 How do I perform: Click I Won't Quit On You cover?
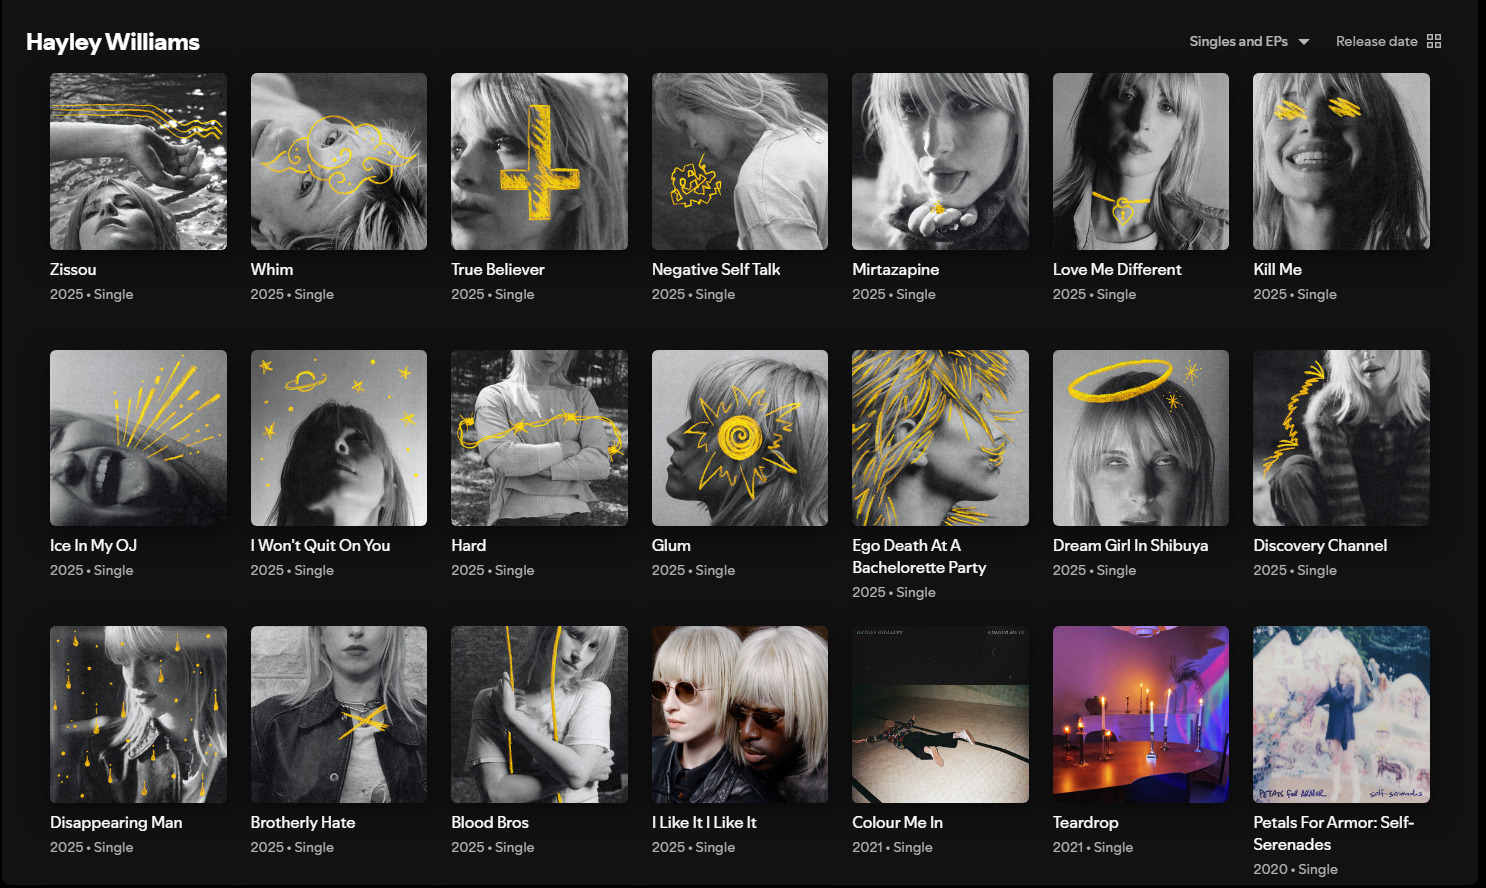point(339,438)
